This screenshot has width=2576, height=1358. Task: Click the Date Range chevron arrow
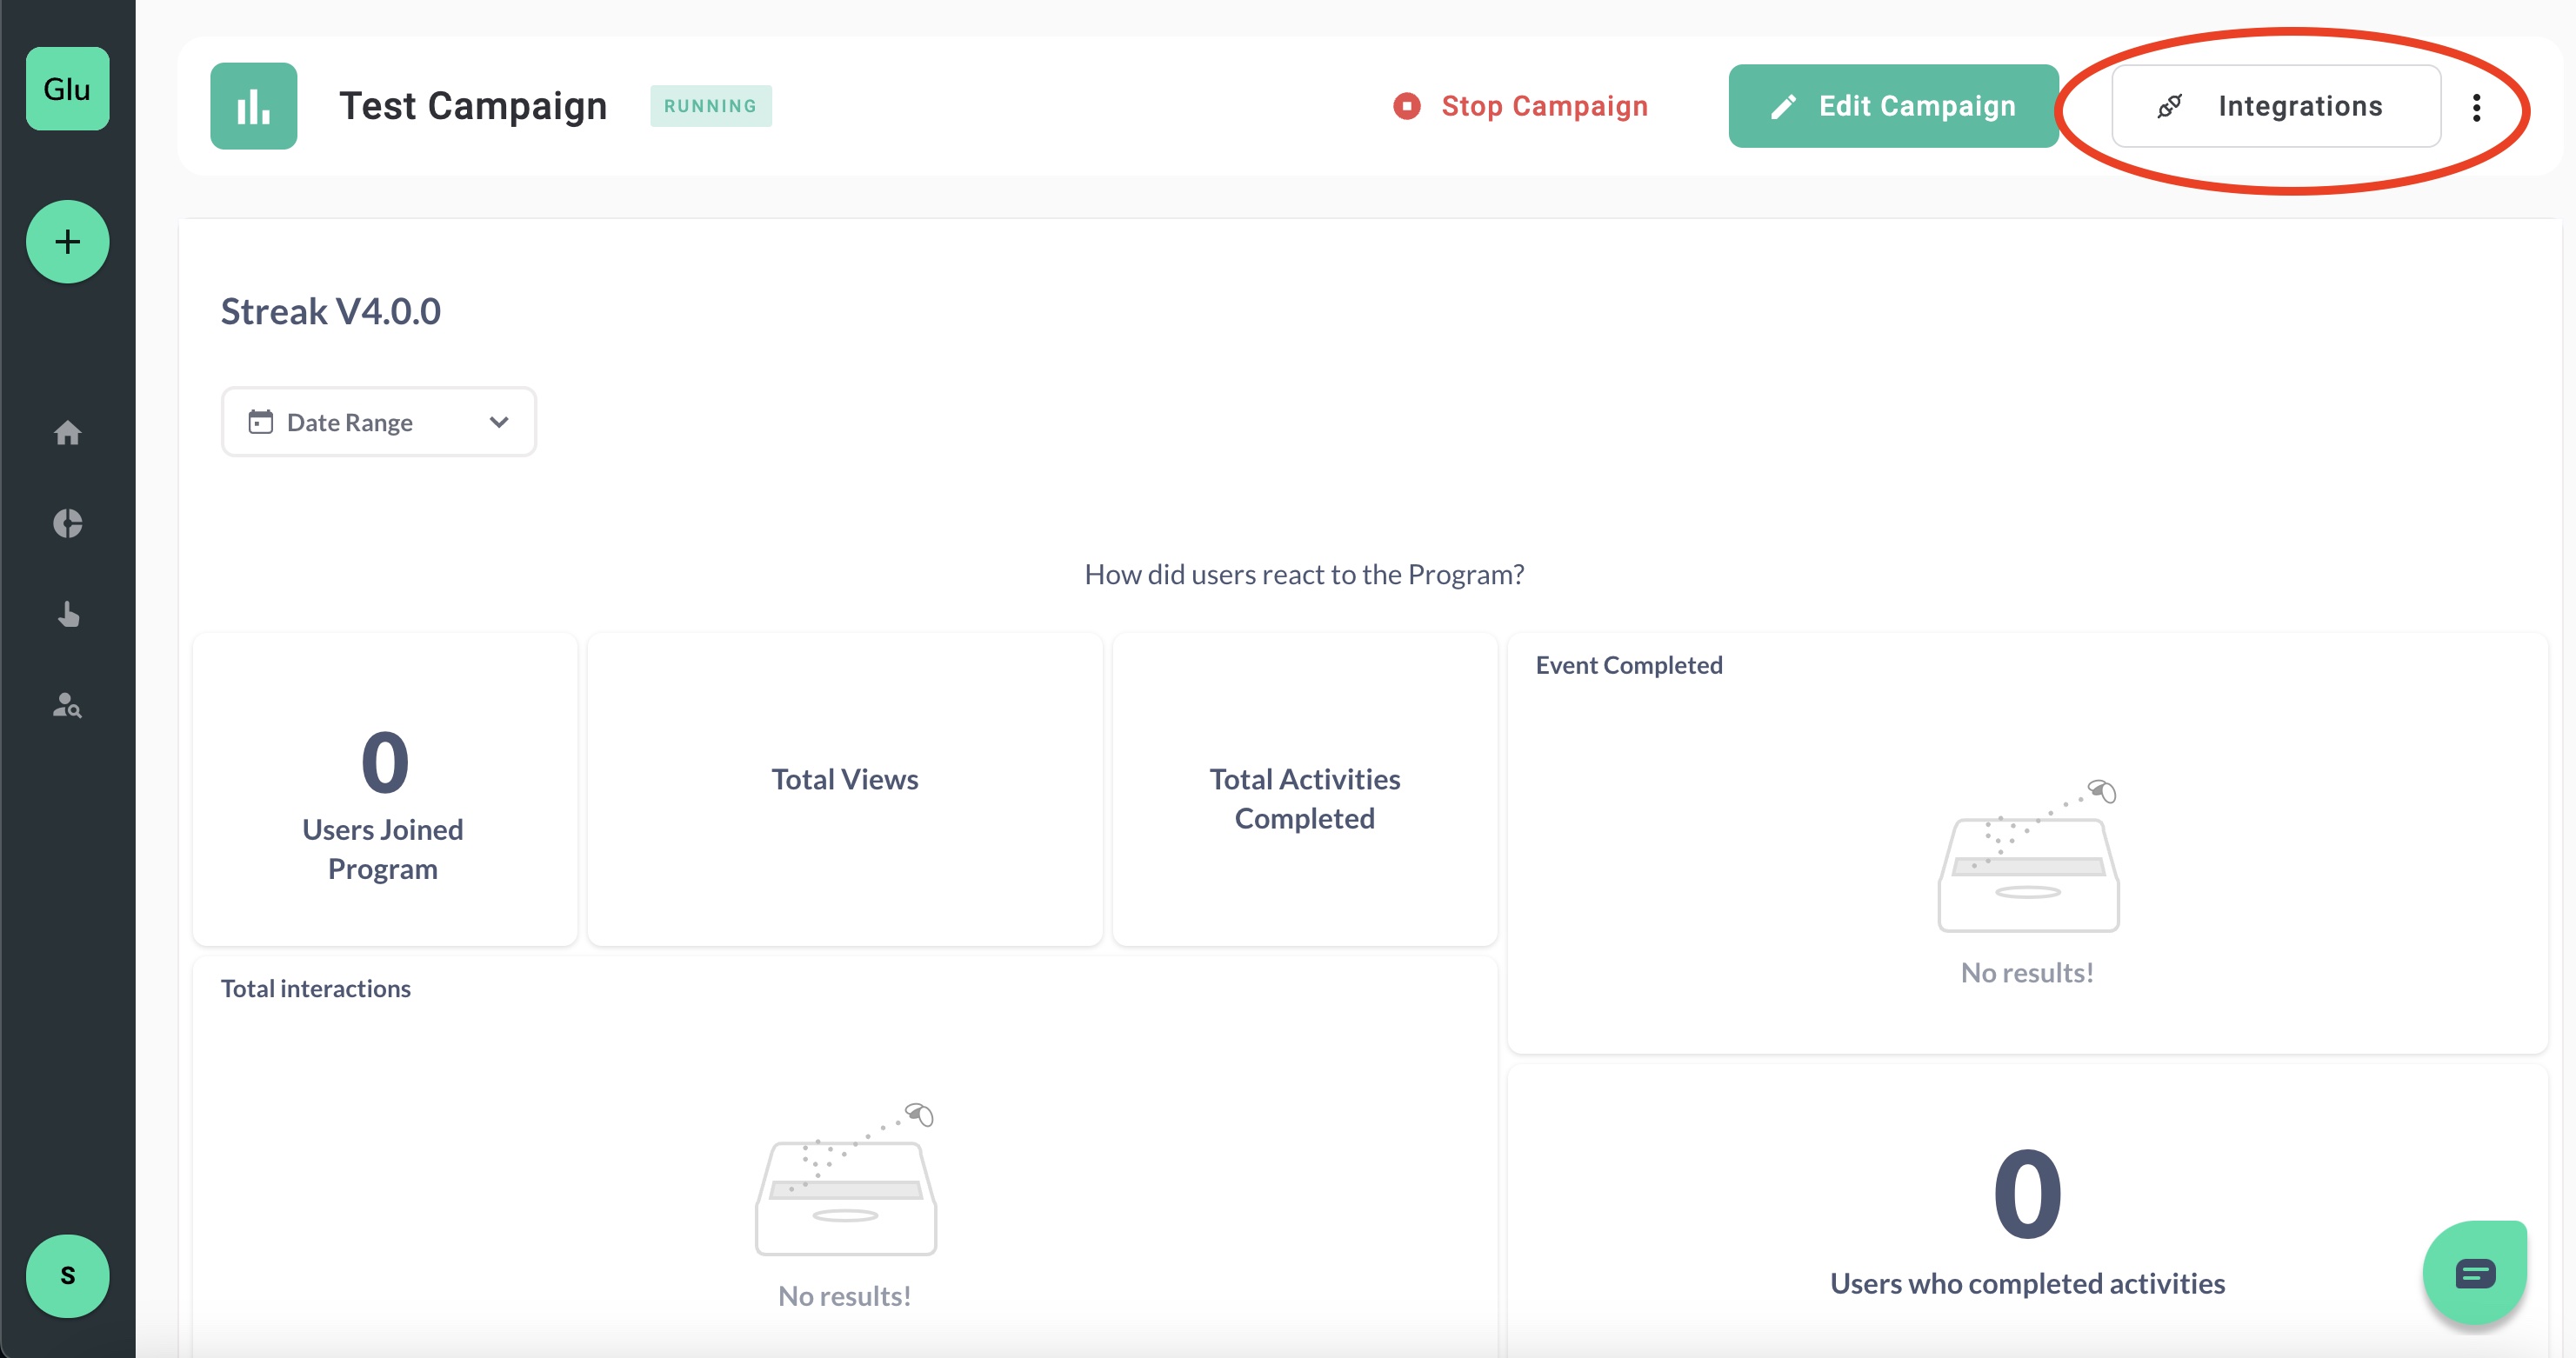point(499,422)
